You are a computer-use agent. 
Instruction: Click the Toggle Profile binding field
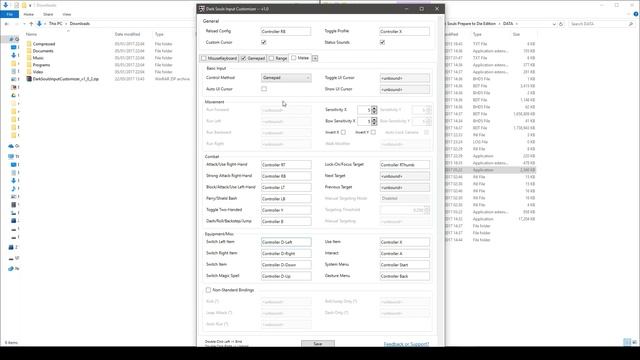pyautogui.click(x=404, y=31)
